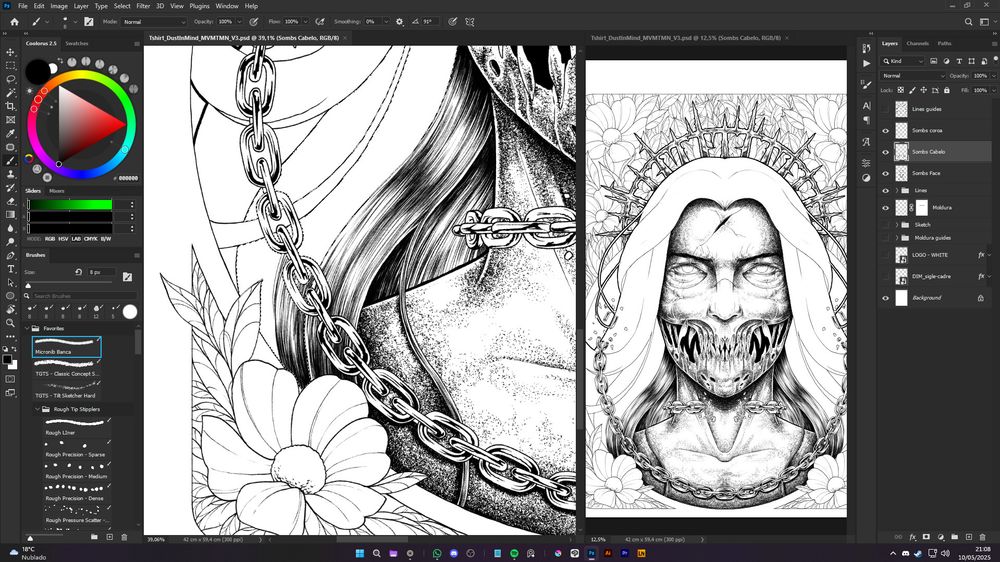1000x562 pixels.
Task: Create a new layer
Action: tap(968, 537)
